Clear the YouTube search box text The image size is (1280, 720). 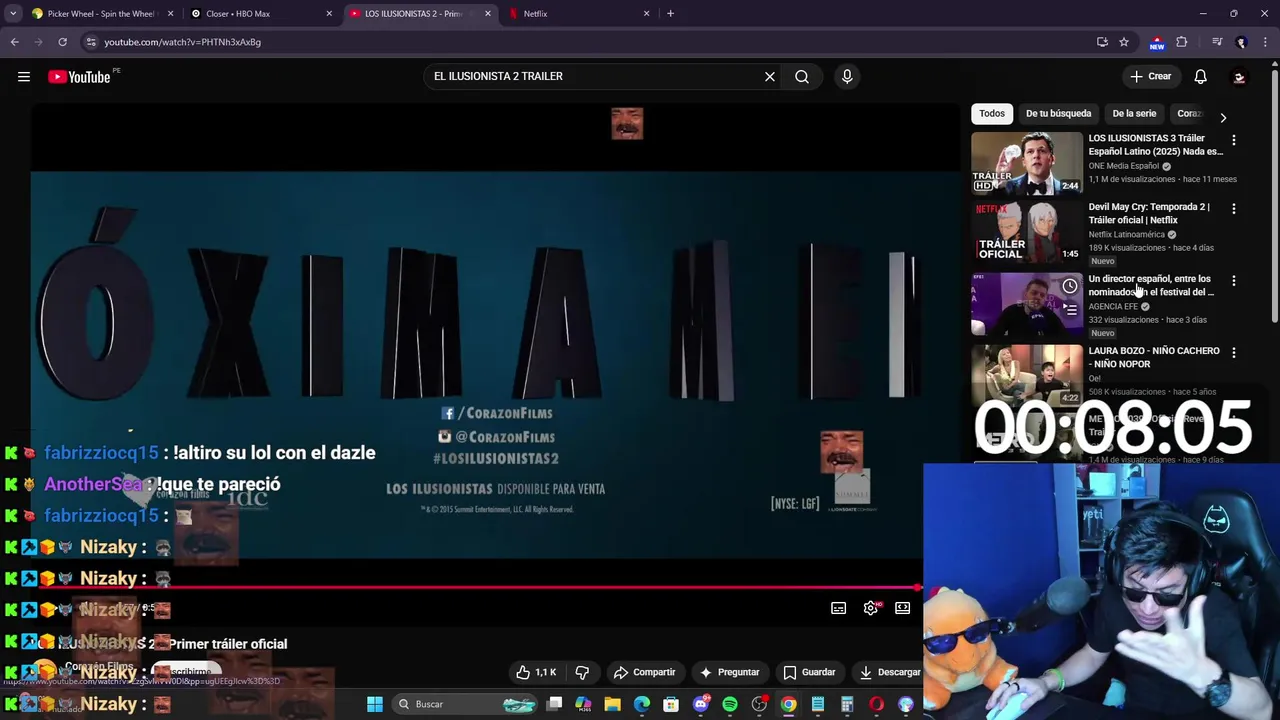click(x=770, y=76)
